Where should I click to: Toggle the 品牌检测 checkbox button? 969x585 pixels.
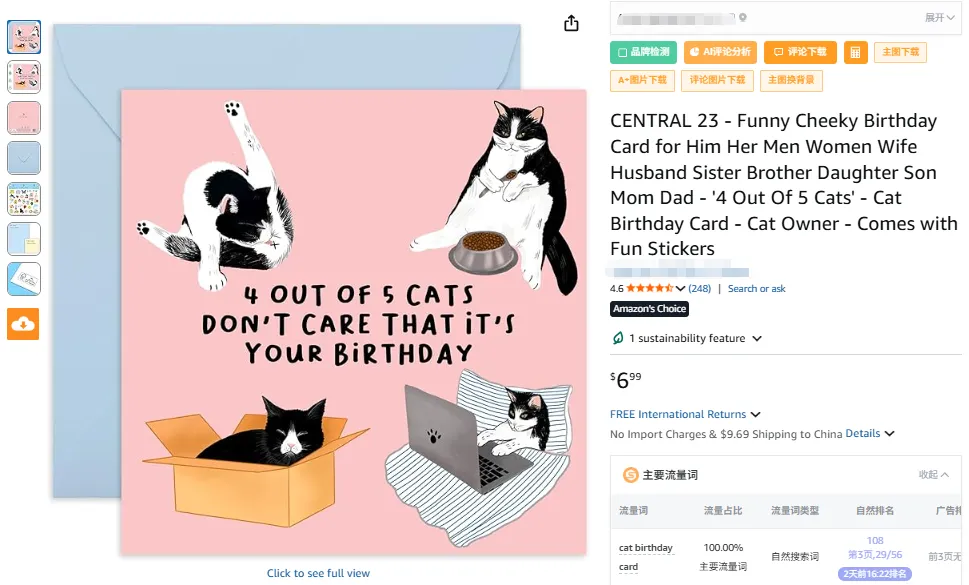(643, 52)
